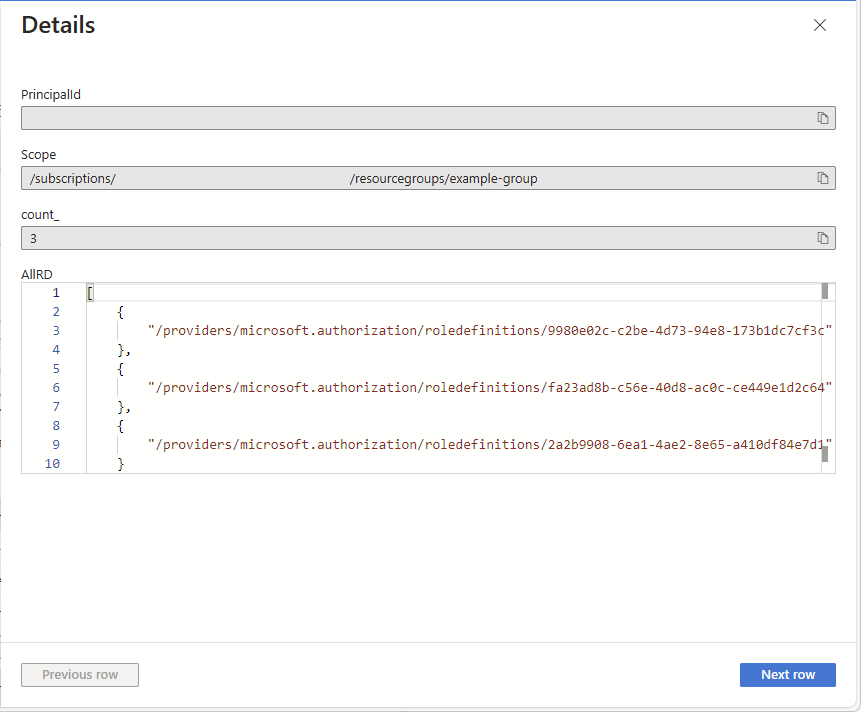Image resolution: width=861 pixels, height=712 pixels.
Task: Select line number 3 in the AllRD editor
Action: (56, 330)
